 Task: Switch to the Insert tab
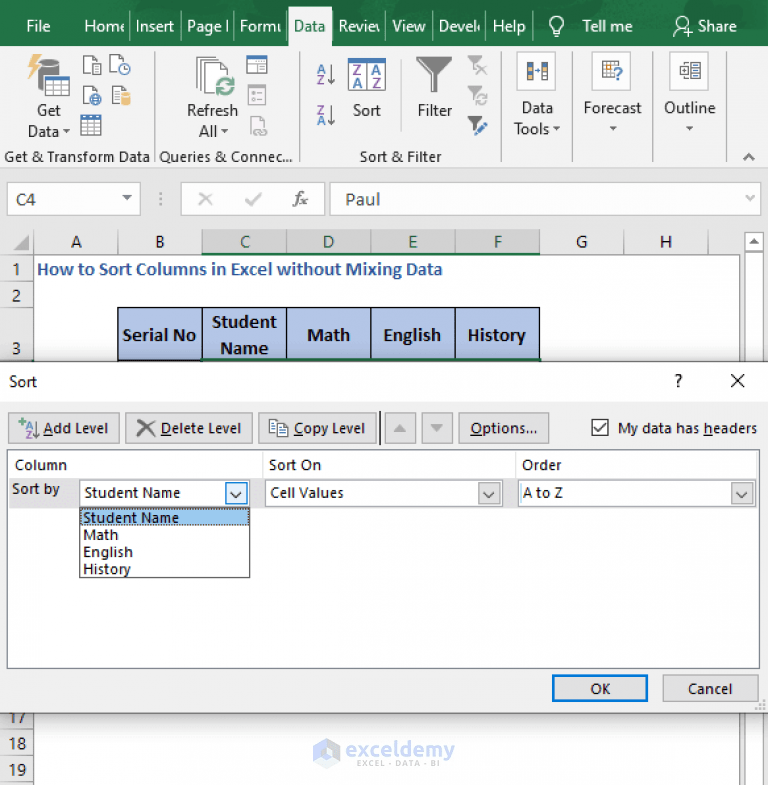(x=154, y=26)
